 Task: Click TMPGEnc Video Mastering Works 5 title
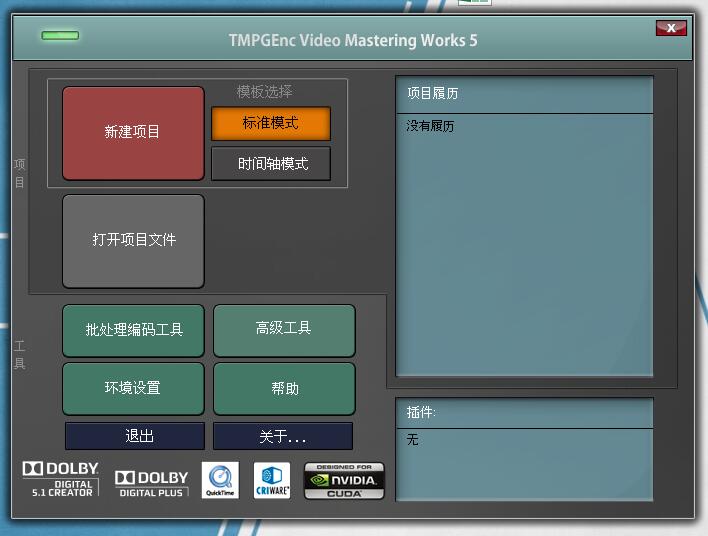(353, 40)
